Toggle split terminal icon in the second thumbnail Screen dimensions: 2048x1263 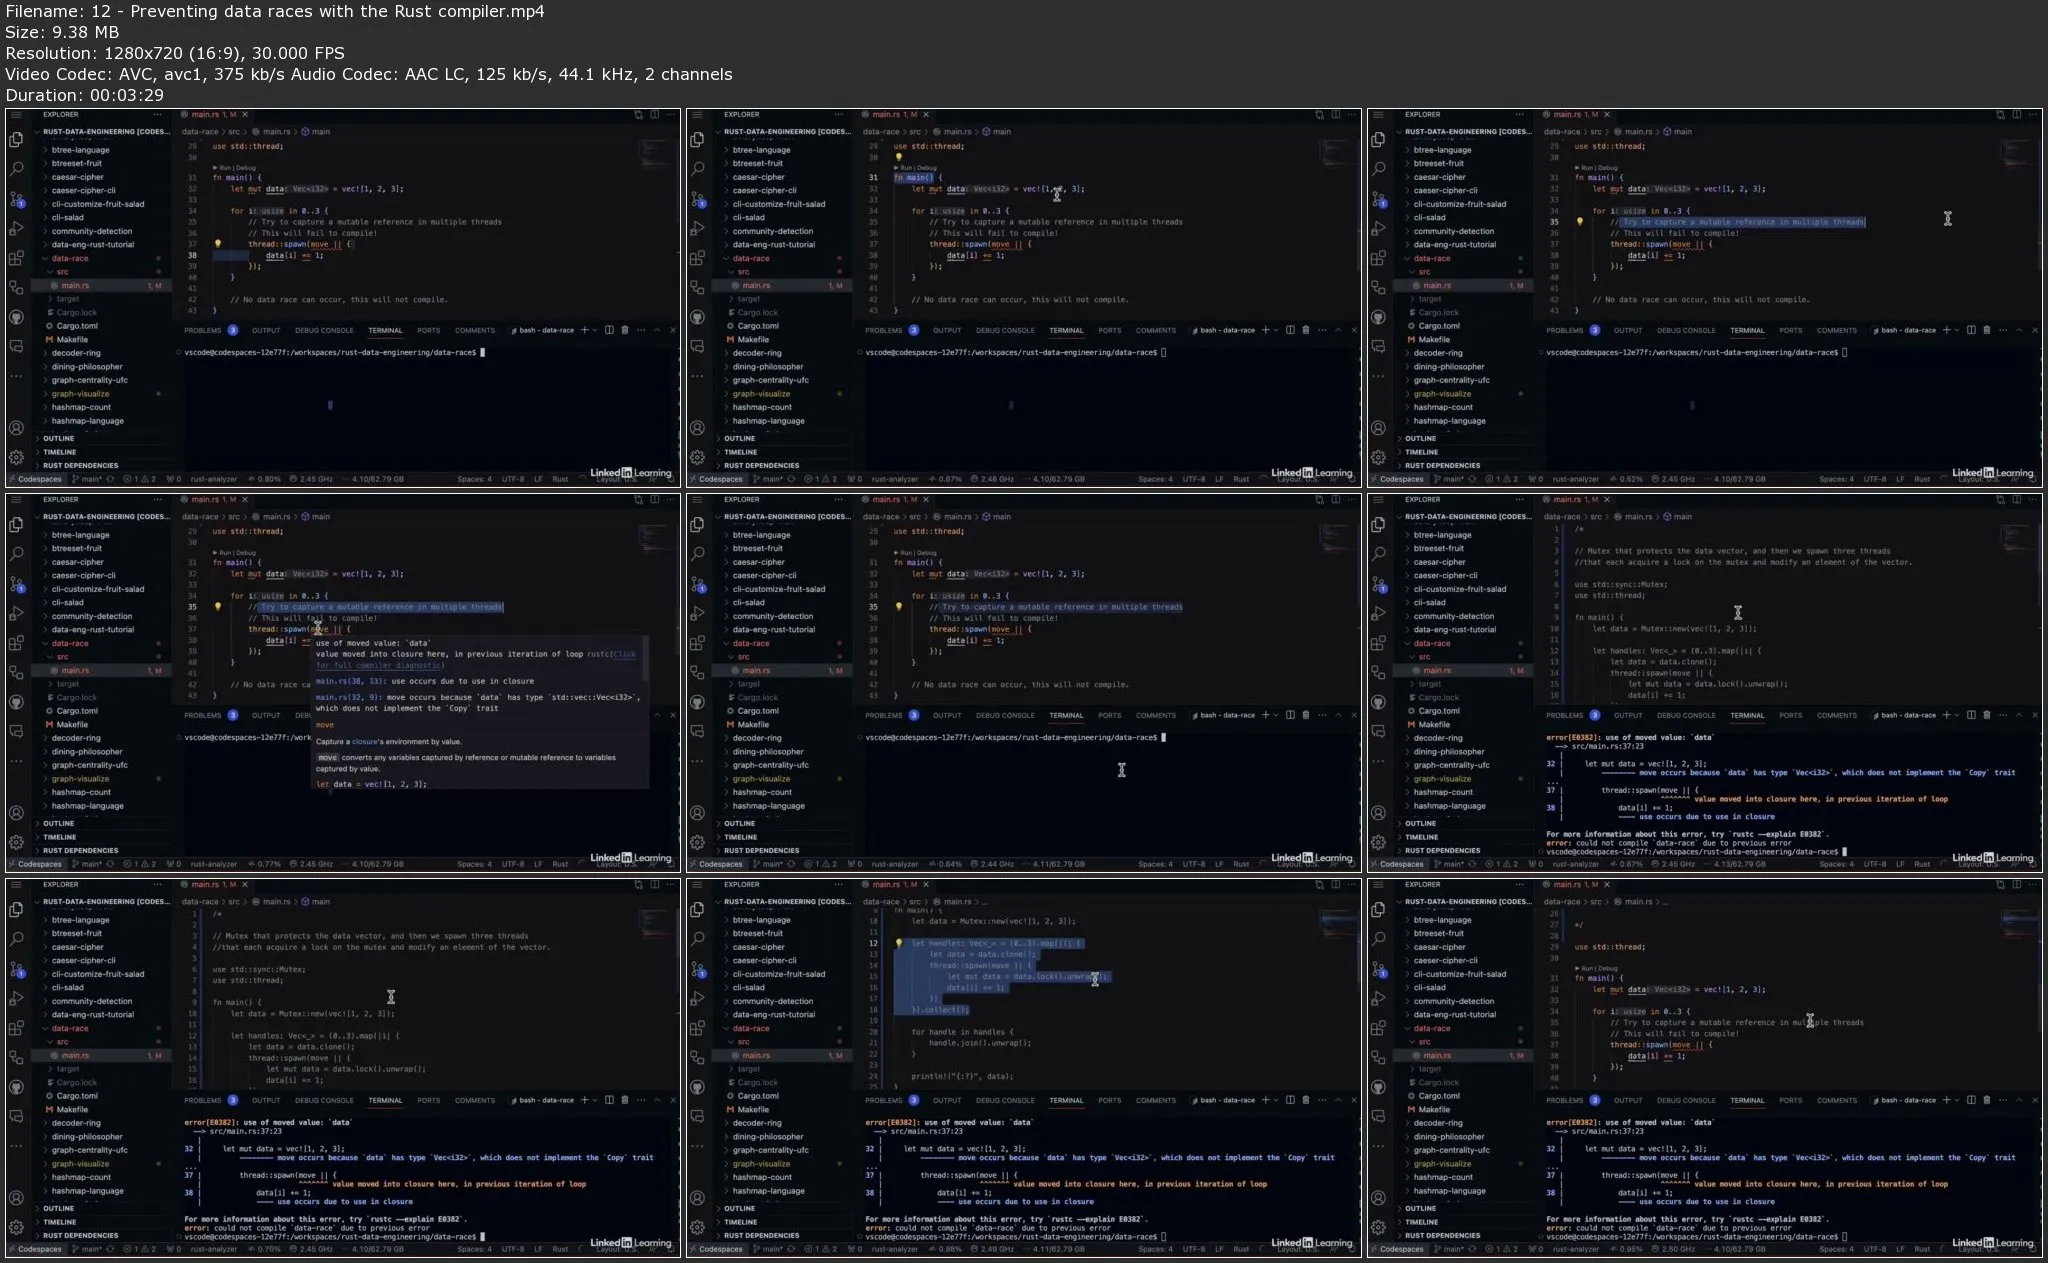tap(1290, 330)
